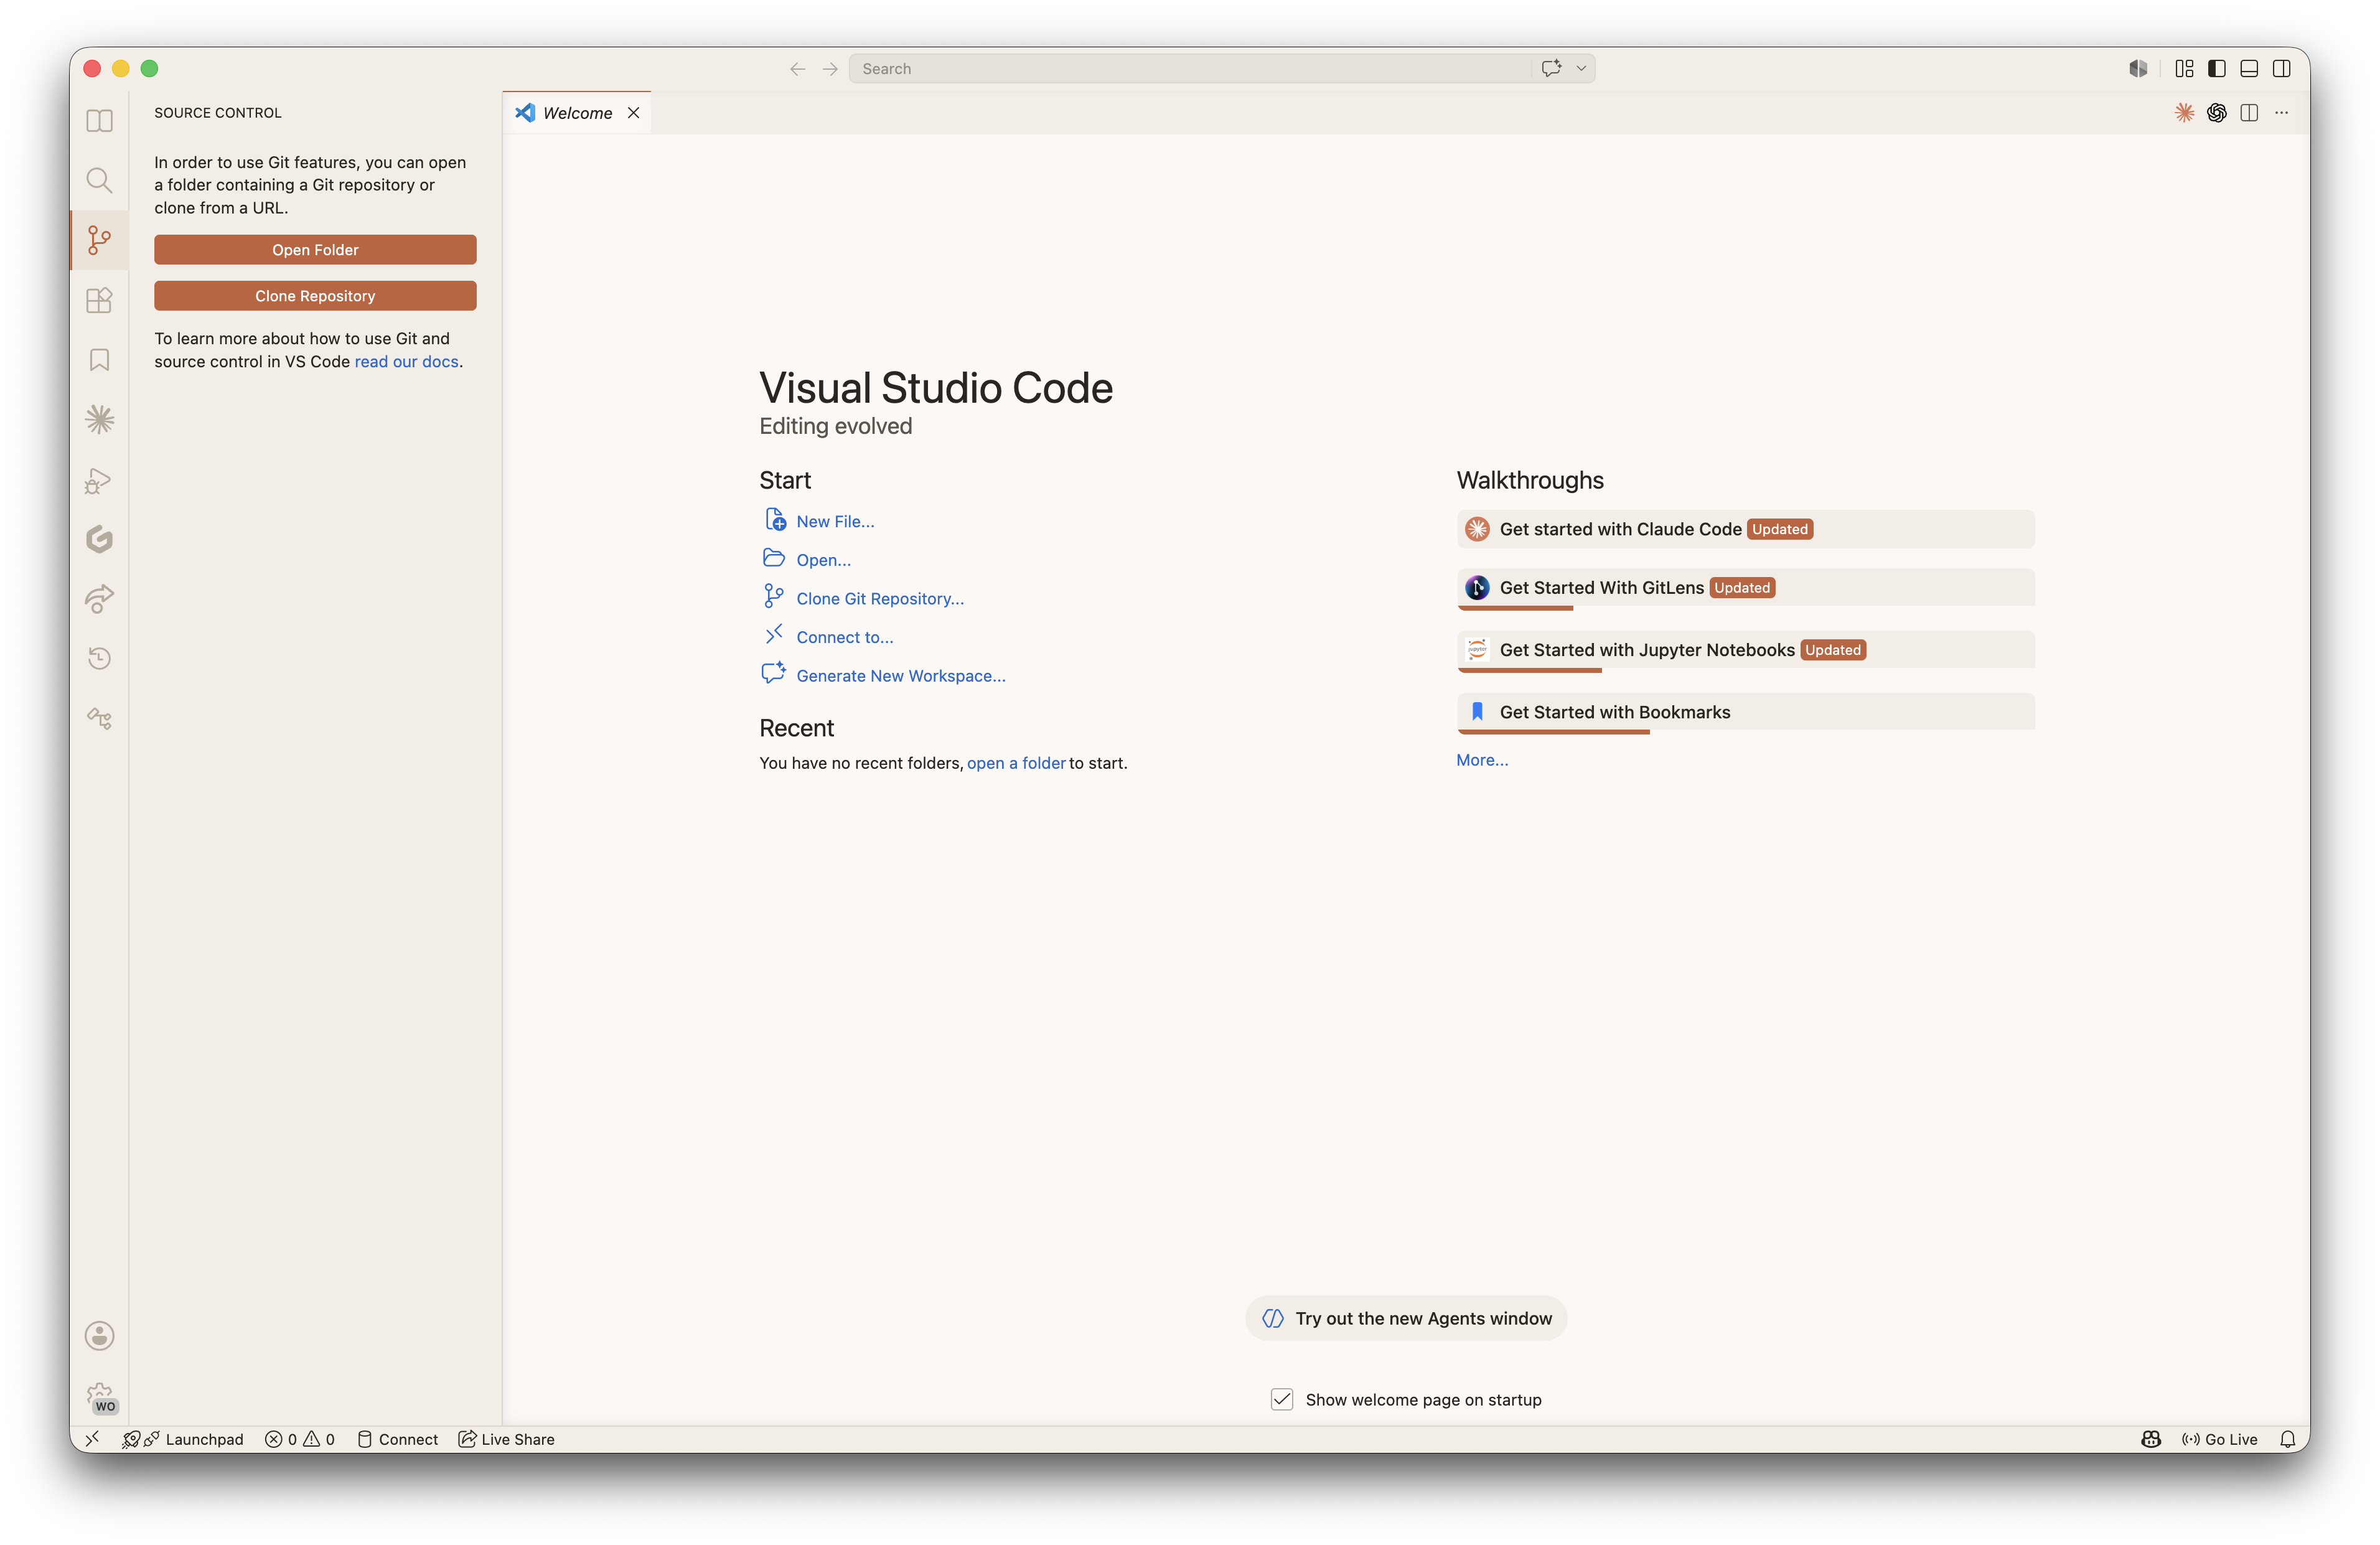Screen dimensions: 2380x1545
Task: Open errors and warnings count in status bar
Action: click(300, 1439)
